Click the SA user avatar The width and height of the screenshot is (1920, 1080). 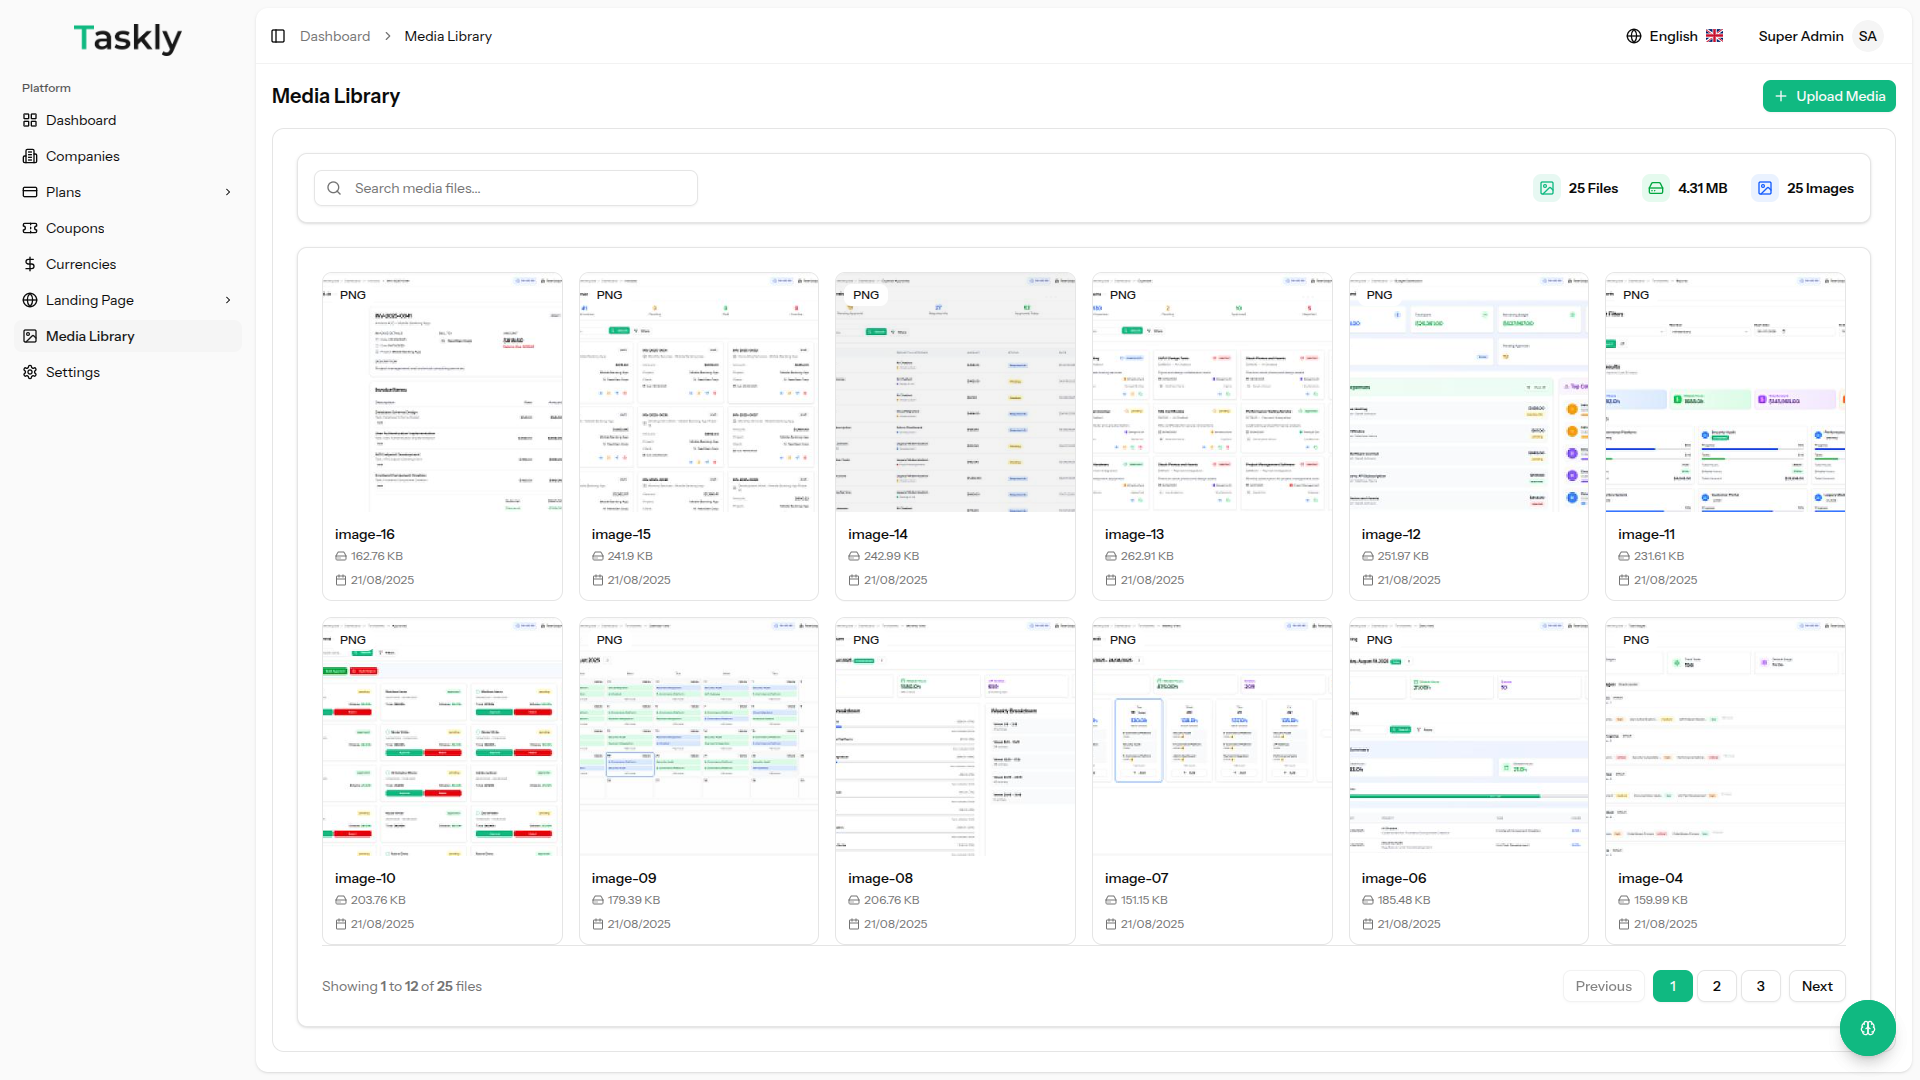1867,36
